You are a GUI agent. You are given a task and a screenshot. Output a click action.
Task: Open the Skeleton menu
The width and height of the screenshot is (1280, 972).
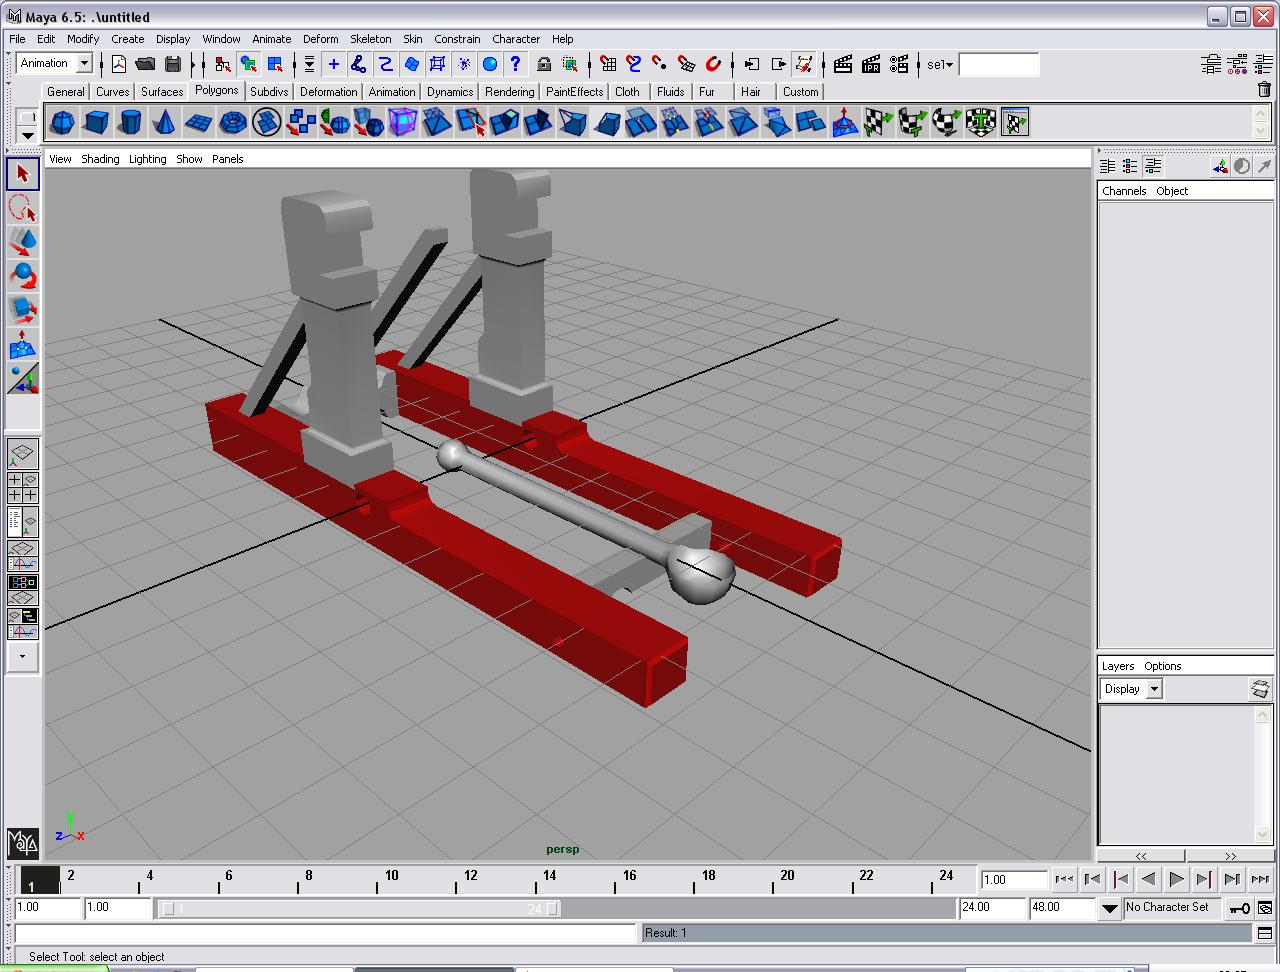point(370,39)
